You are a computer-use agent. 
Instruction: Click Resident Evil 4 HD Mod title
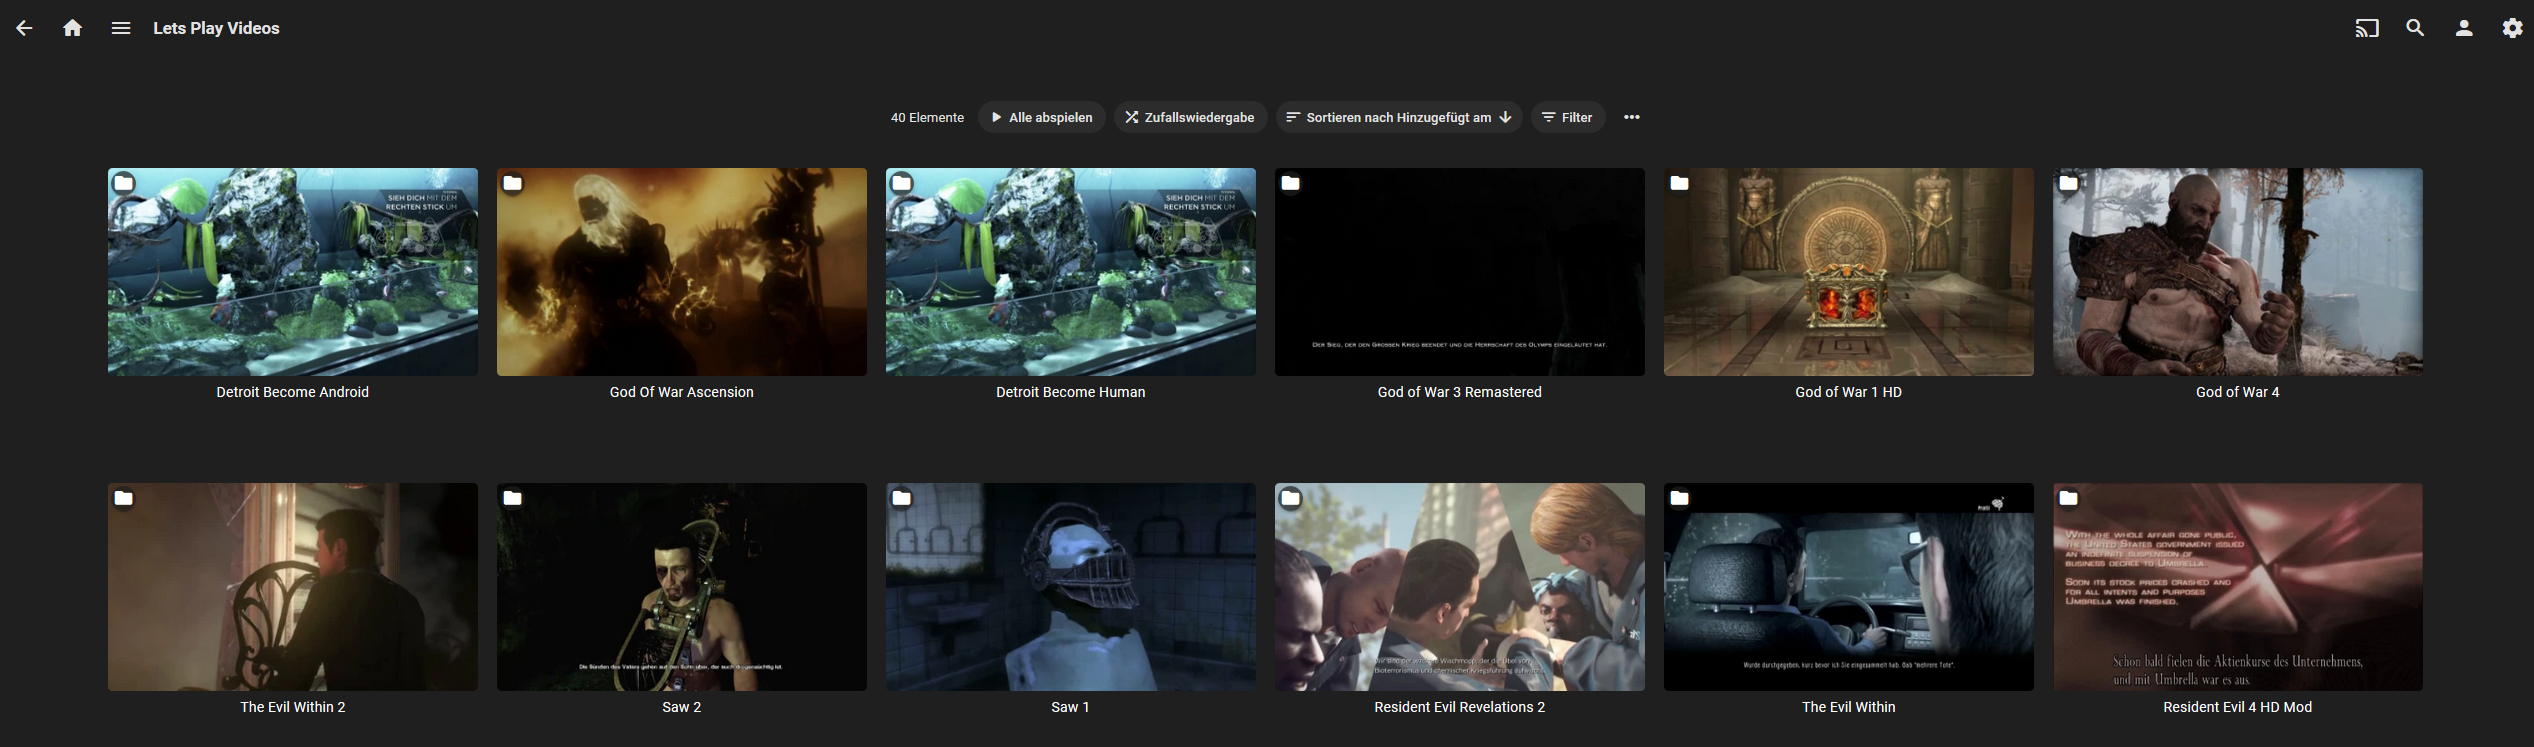tap(2238, 707)
